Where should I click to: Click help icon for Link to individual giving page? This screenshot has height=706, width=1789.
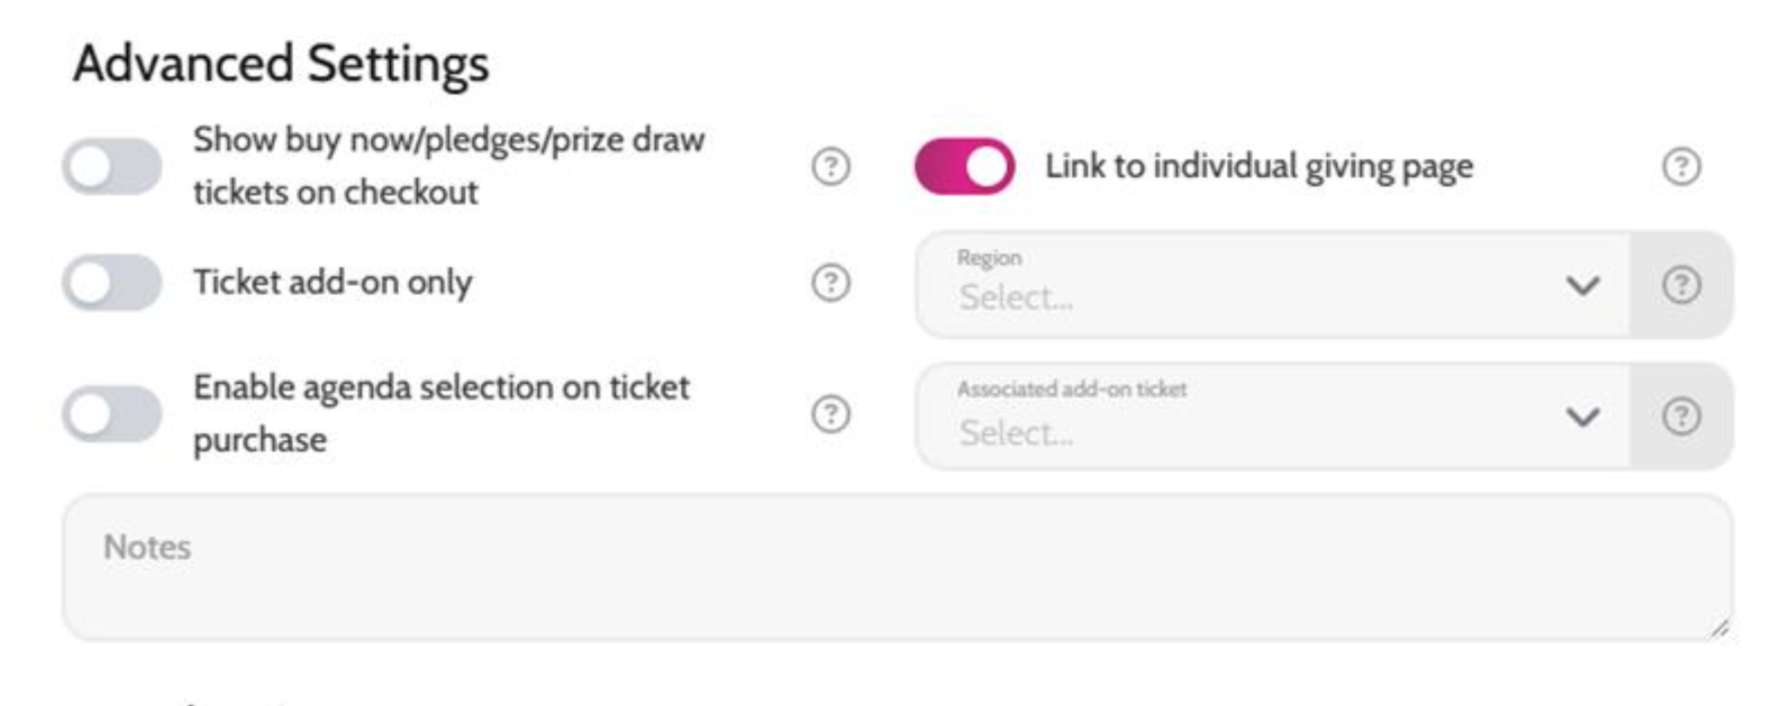(1681, 166)
